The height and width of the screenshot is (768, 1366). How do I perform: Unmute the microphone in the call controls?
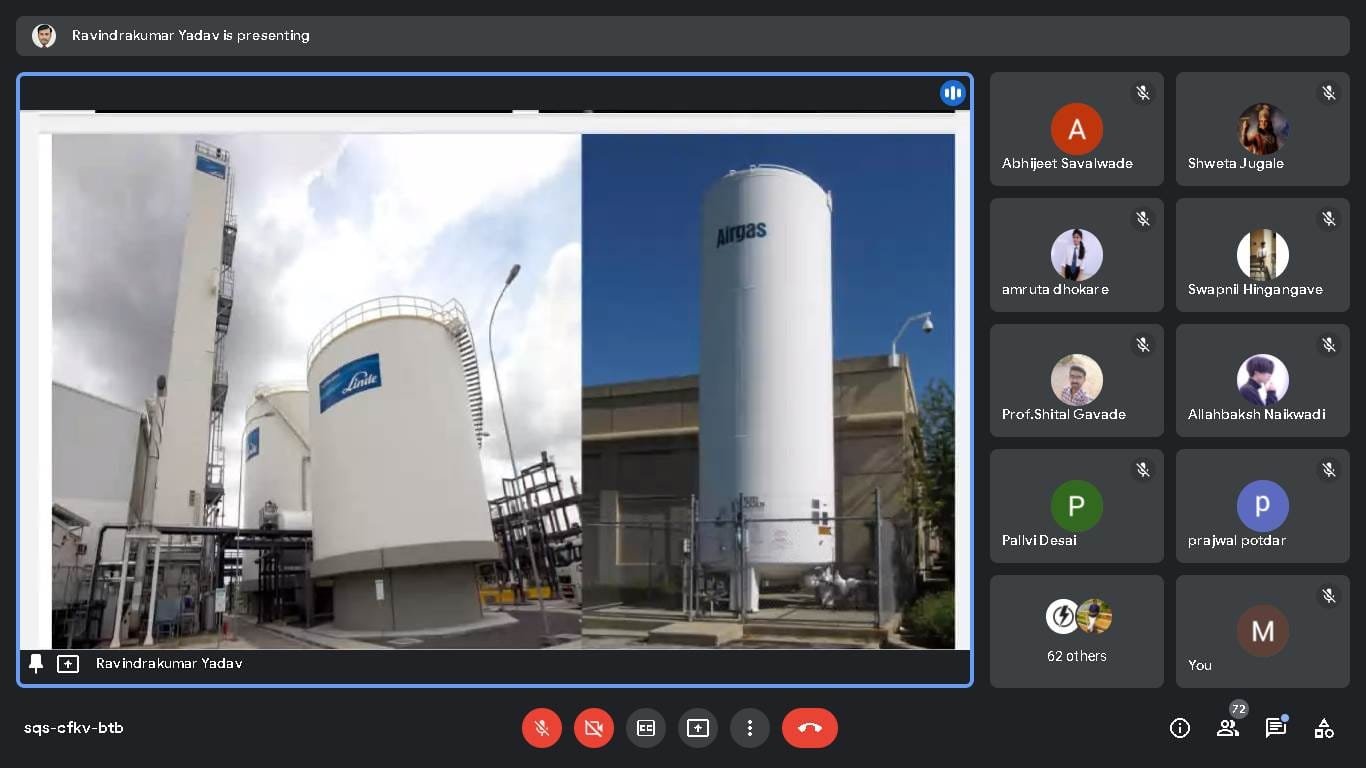point(542,728)
